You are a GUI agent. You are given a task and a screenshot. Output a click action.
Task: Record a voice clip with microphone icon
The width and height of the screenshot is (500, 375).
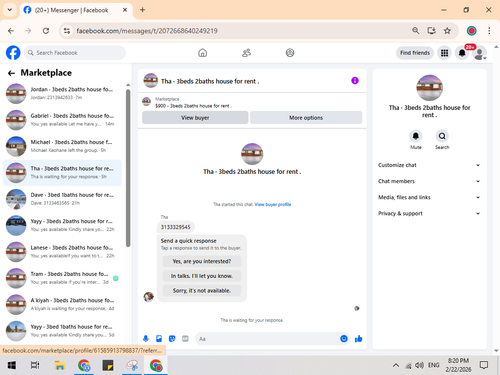146,339
